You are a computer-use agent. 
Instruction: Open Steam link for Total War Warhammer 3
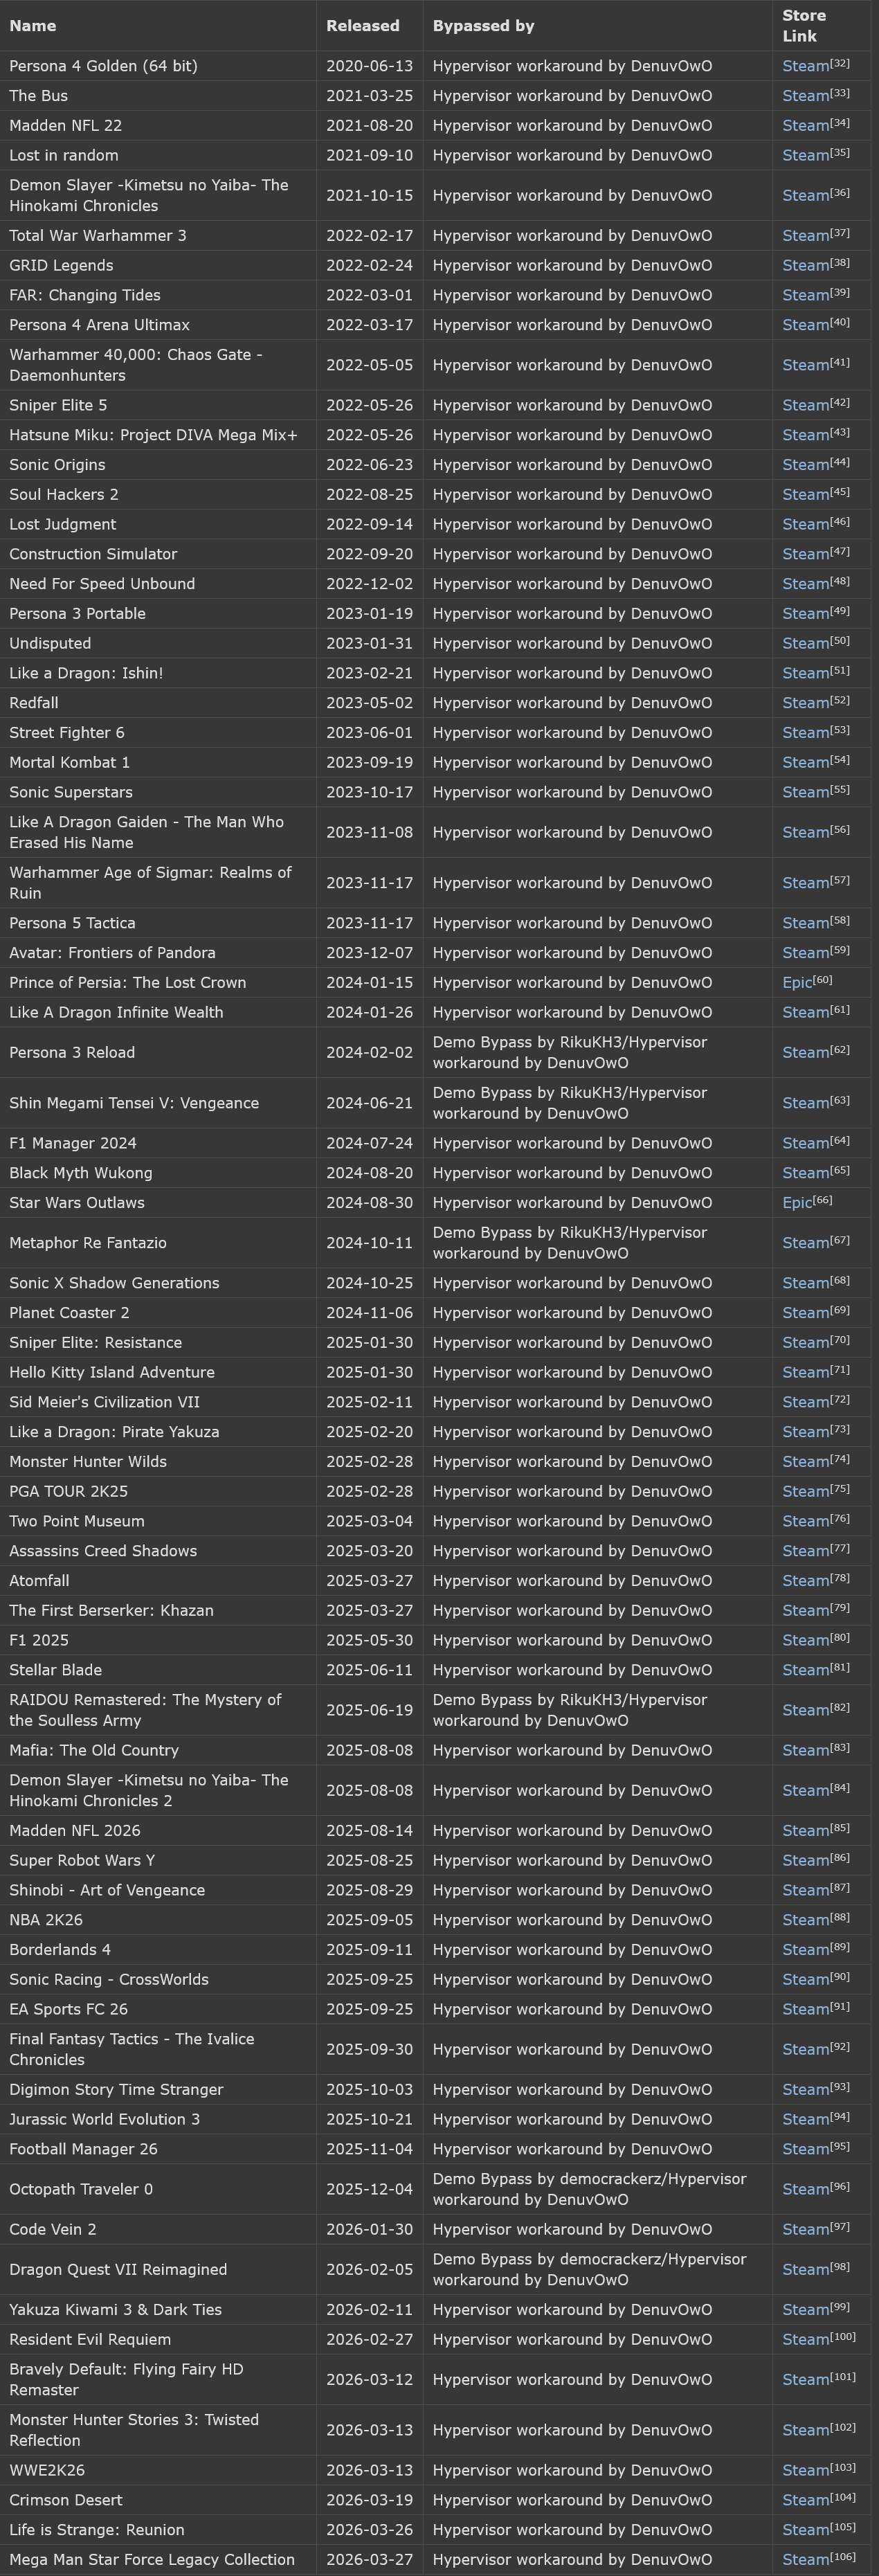point(805,236)
